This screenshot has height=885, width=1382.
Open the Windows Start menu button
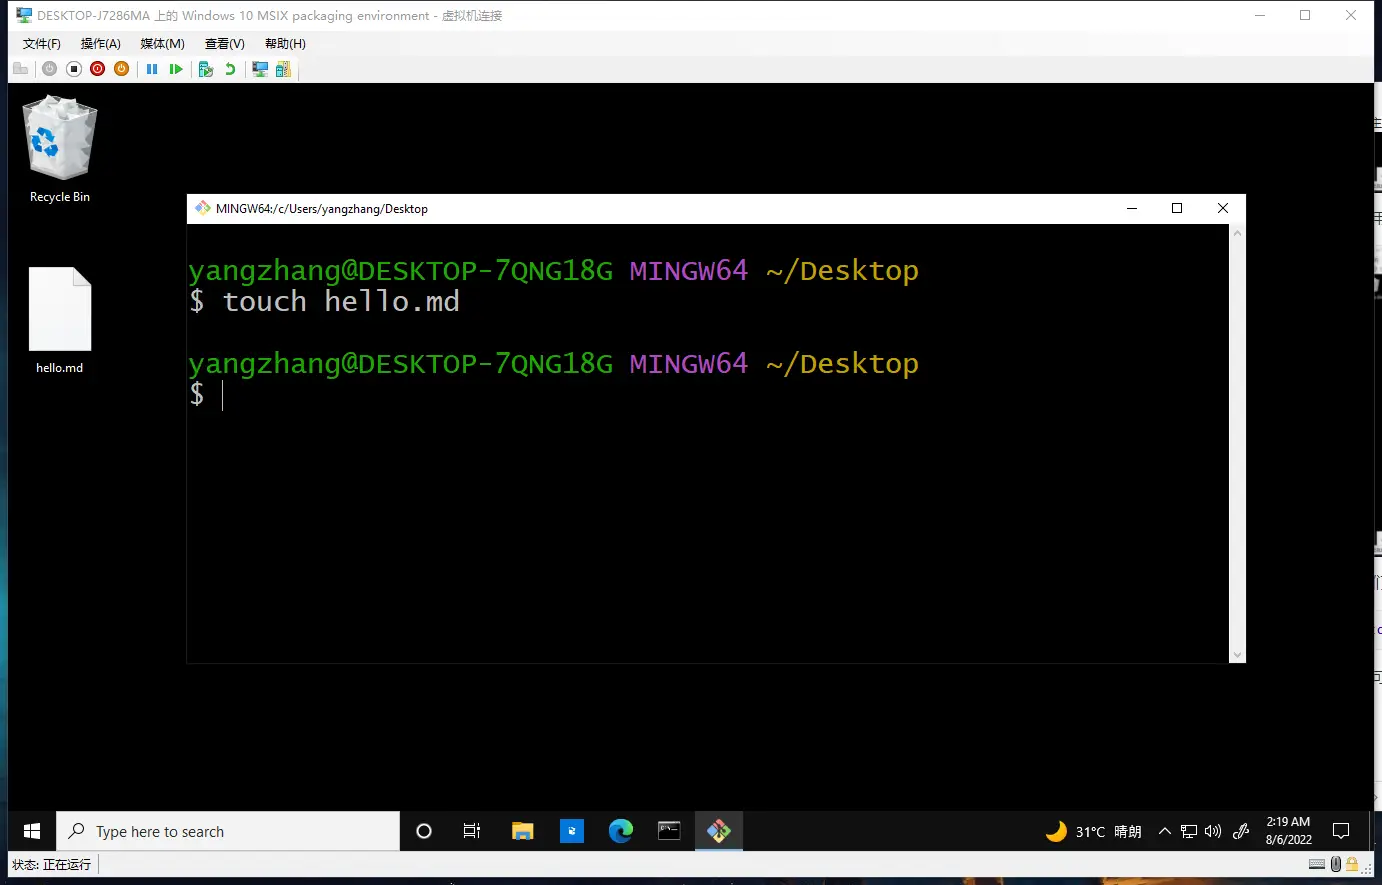pos(32,831)
